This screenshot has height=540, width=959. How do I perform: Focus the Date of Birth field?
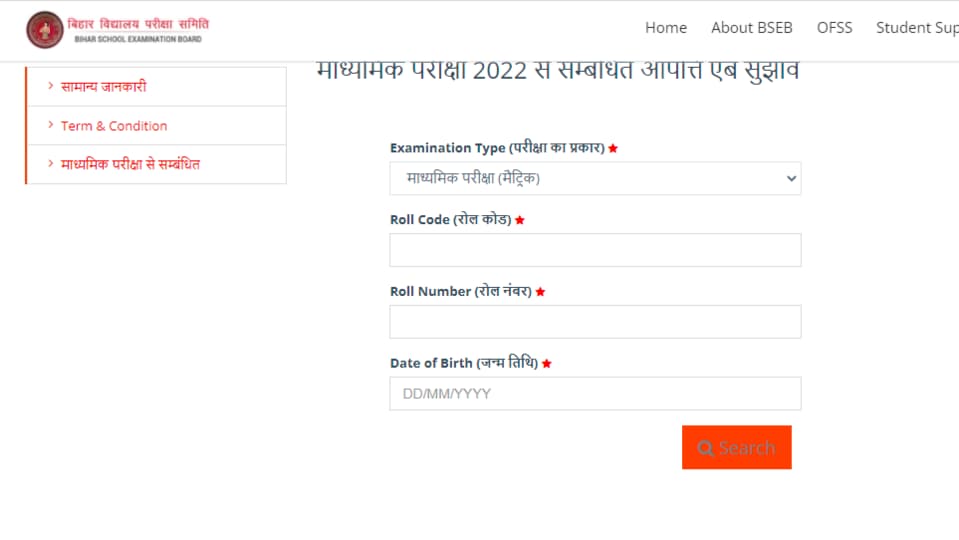(x=595, y=394)
